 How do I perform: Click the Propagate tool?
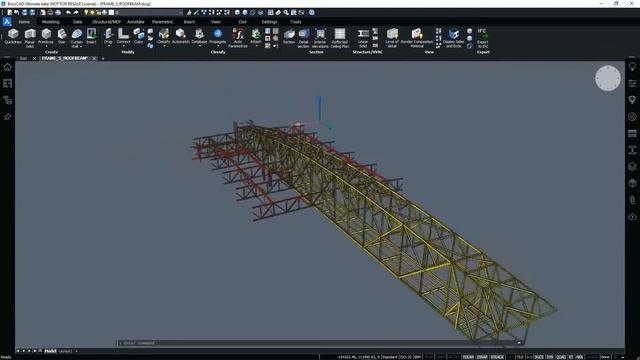(218, 36)
